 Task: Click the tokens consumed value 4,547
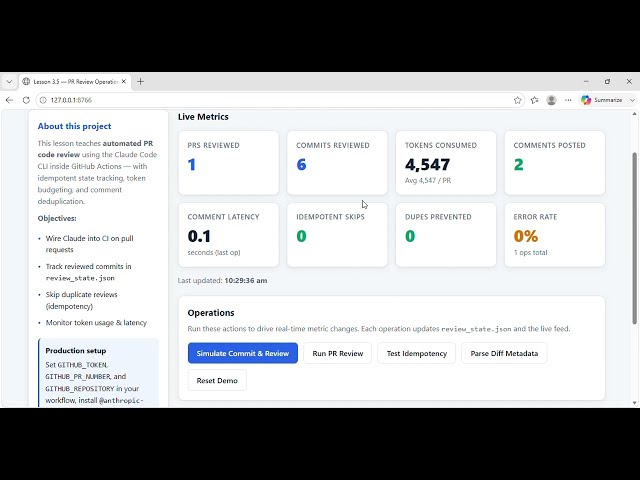427,164
